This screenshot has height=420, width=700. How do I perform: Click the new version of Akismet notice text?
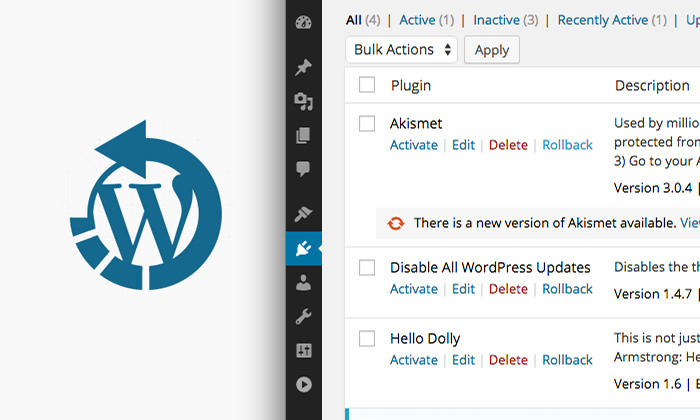pos(545,223)
